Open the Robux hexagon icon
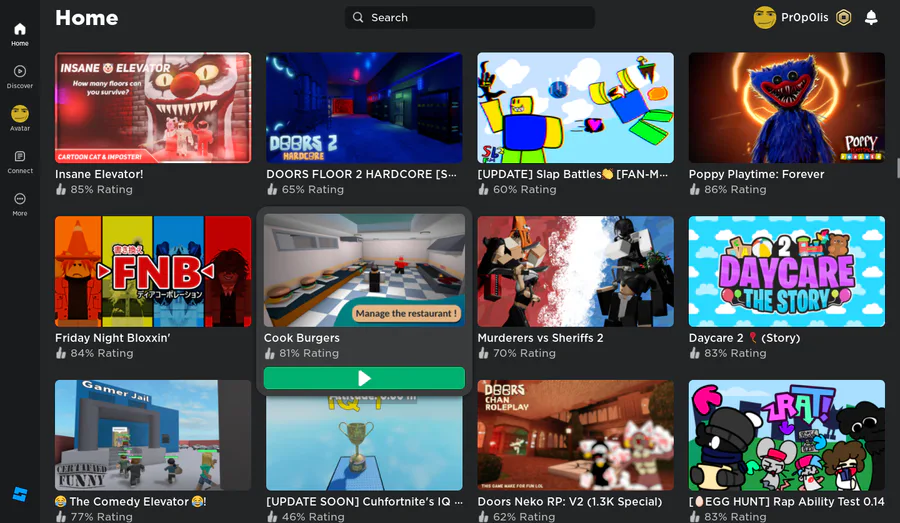 843,18
